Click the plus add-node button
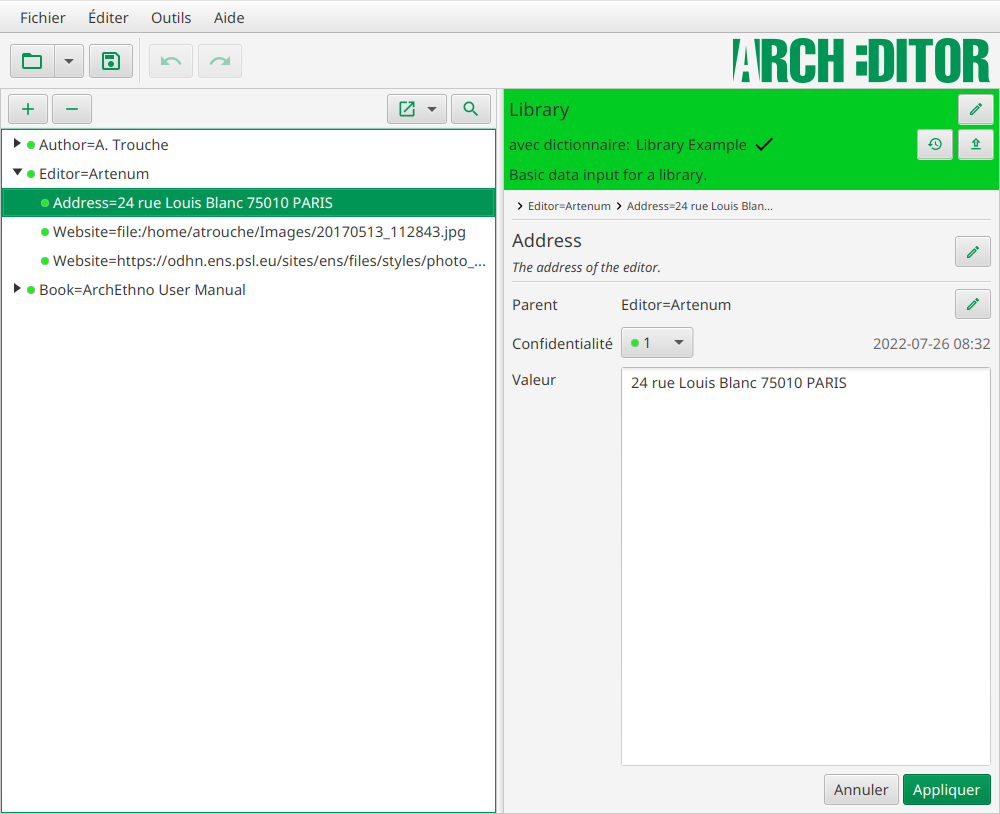This screenshot has height=814, width=1000. pyautogui.click(x=28, y=109)
